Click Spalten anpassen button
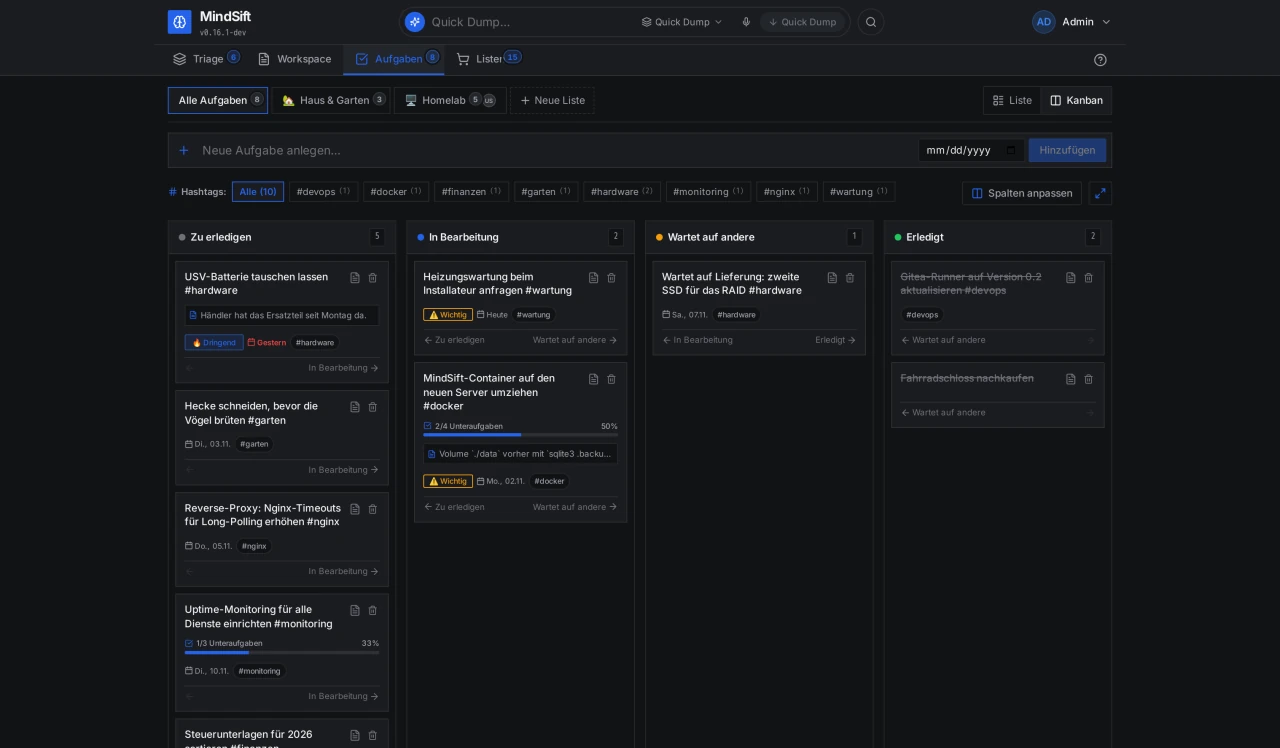 tap(1021, 193)
